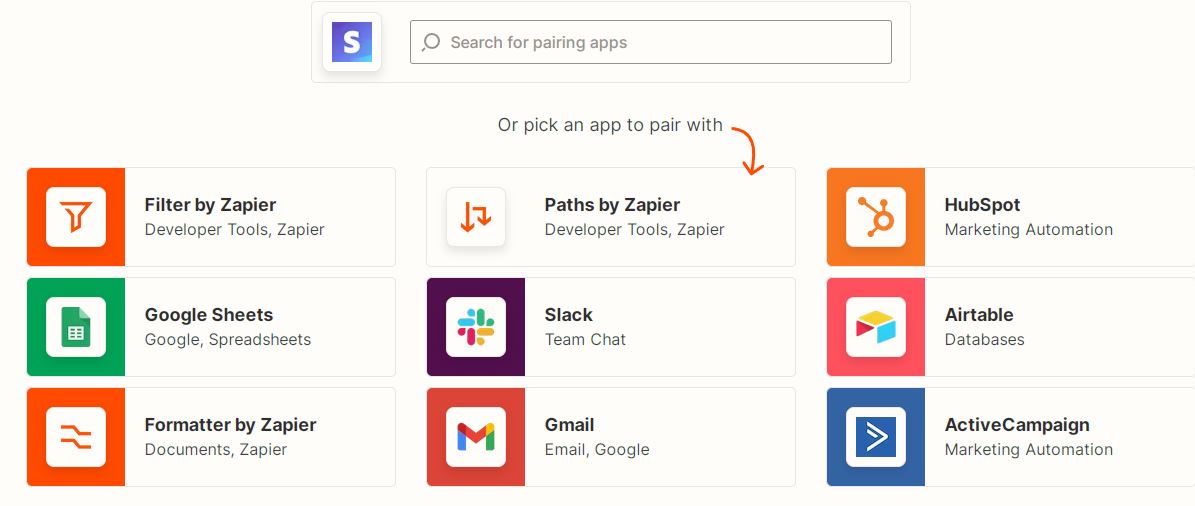Screen dimensions: 1195x506
Task: Pick the Google Sheets title text
Action: coord(209,315)
